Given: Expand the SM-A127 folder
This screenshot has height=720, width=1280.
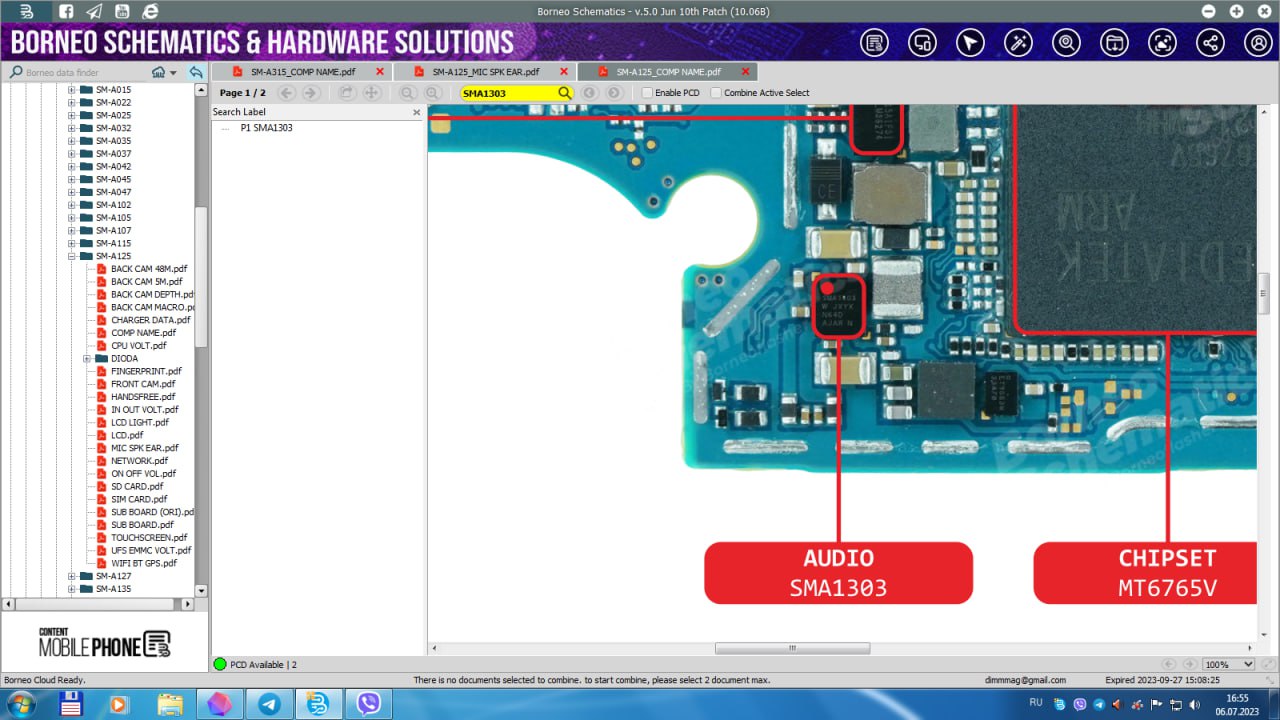Looking at the screenshot, I should pyautogui.click(x=72, y=576).
